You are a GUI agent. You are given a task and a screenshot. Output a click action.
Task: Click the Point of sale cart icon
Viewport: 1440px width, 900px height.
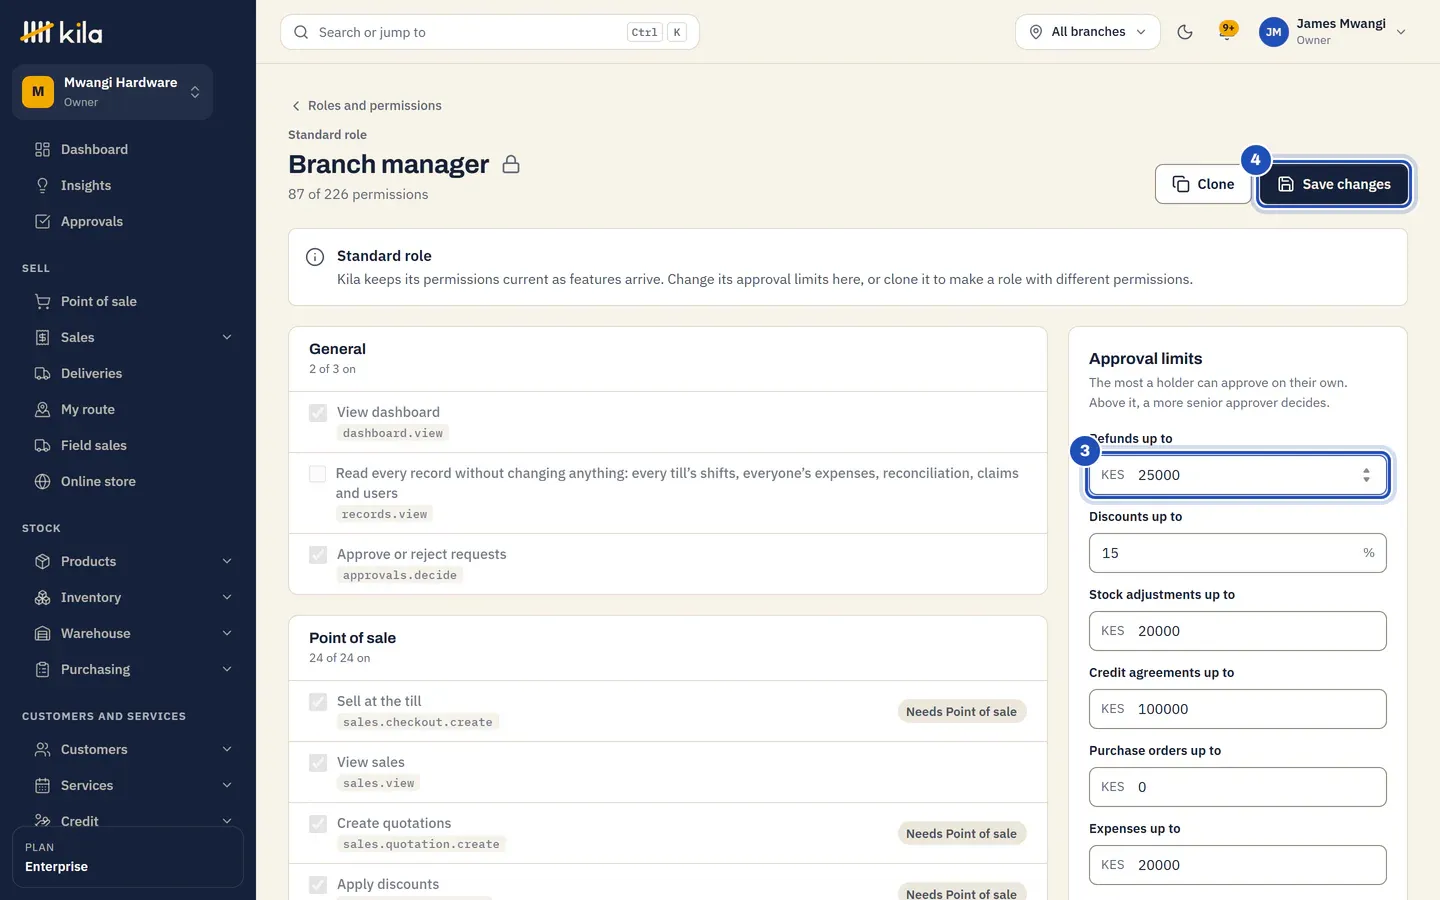tap(42, 301)
